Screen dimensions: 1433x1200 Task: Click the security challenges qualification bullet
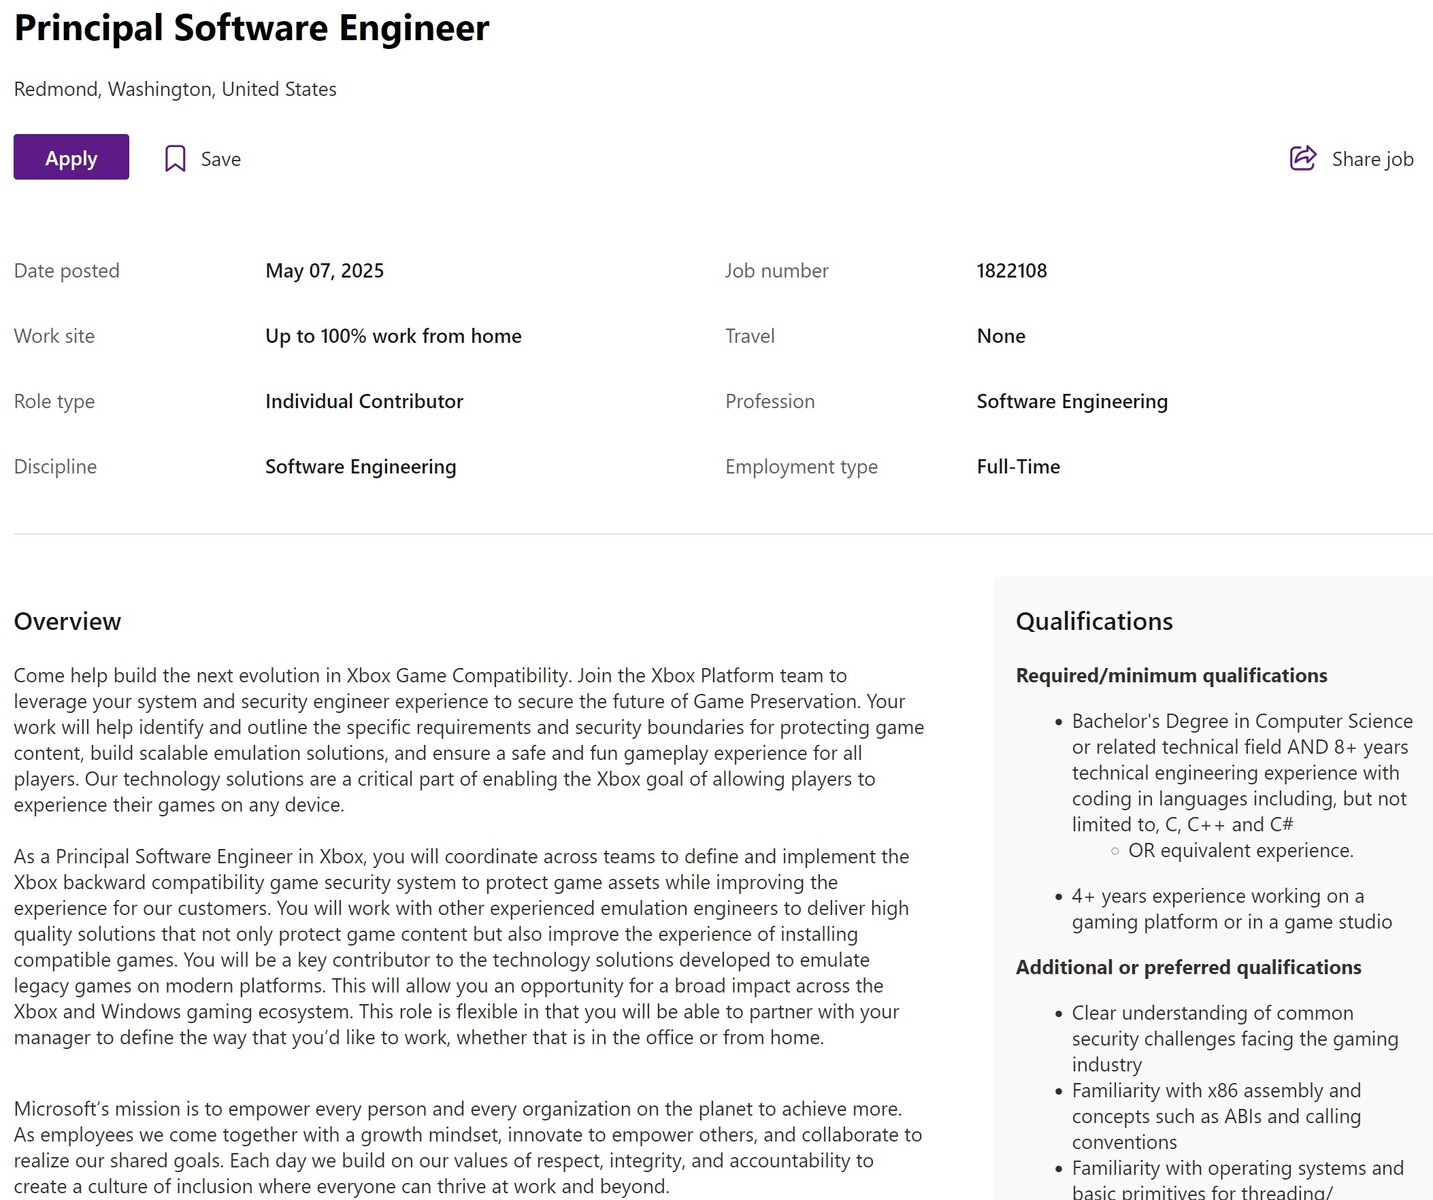point(1235,1038)
